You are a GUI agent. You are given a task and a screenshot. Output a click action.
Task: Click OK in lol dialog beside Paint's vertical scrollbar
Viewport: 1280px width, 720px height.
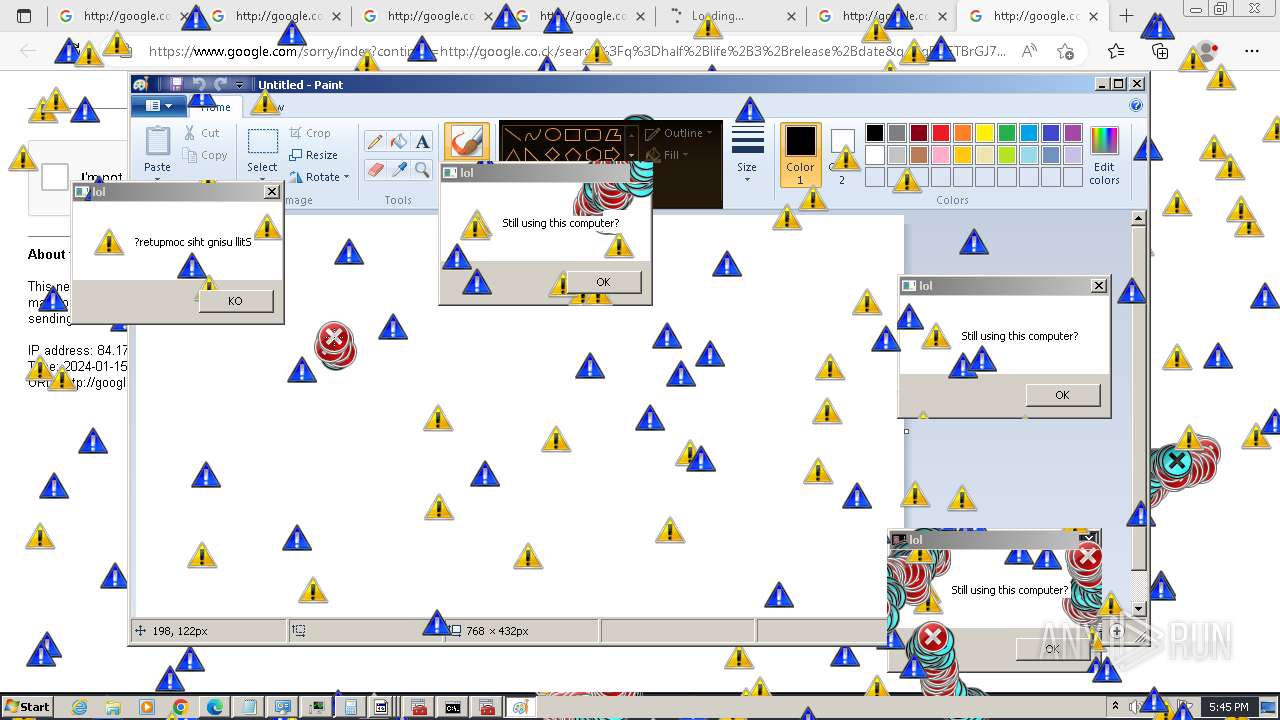pos(1062,395)
